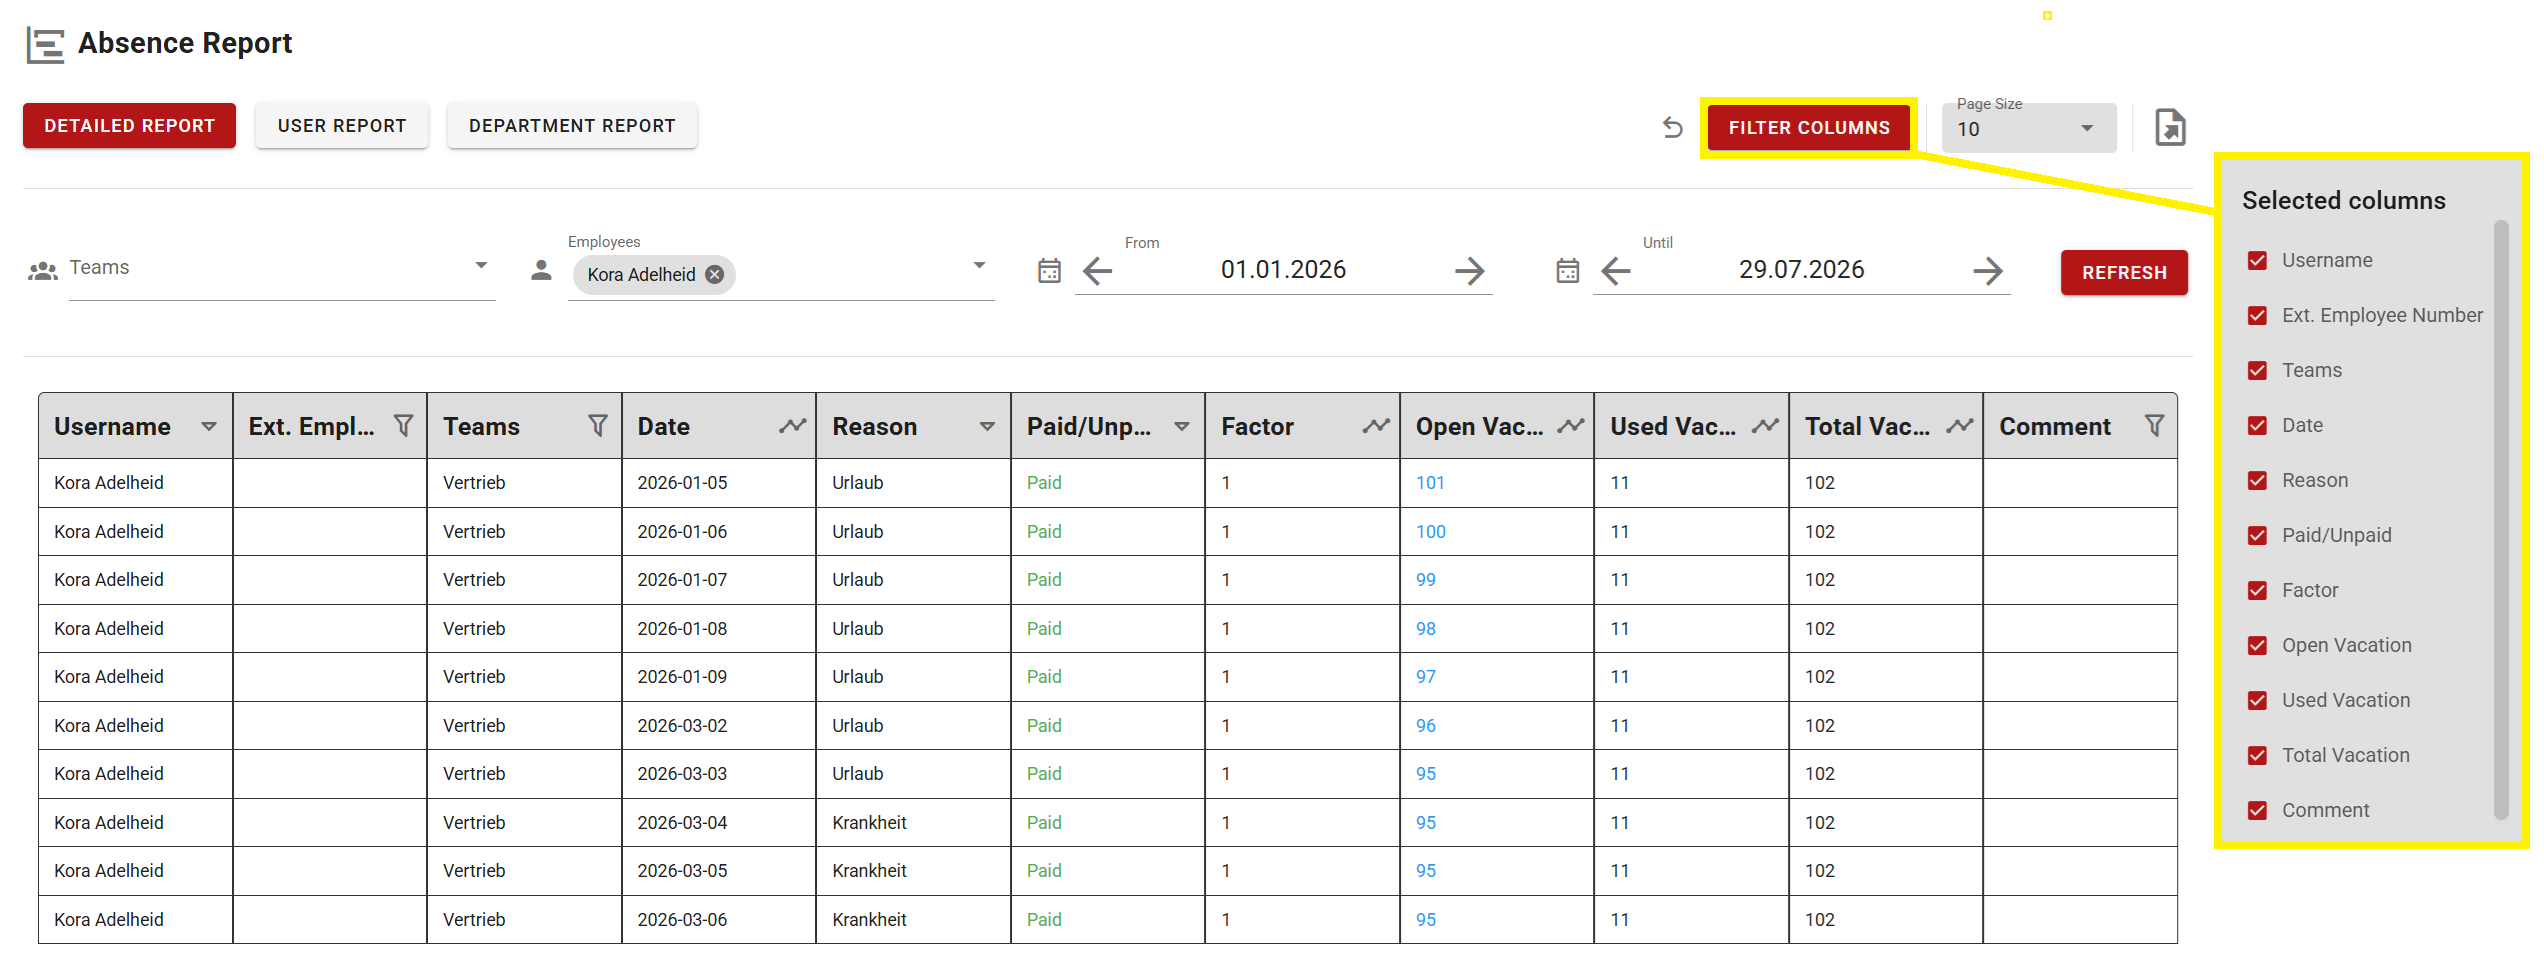The image size is (2544, 962).
Task: Click the undo reset arrow icon
Action: [x=1673, y=128]
